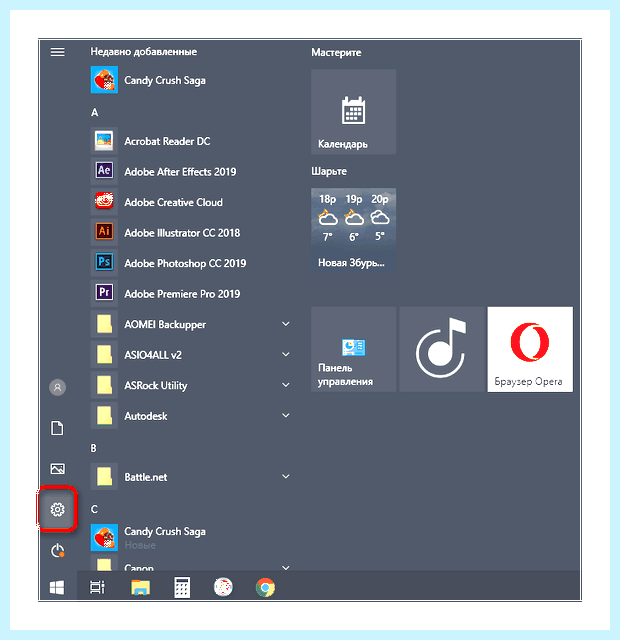Launch Adobe Photoshop CC 2019
This screenshot has width=620, height=640.
(x=190, y=263)
